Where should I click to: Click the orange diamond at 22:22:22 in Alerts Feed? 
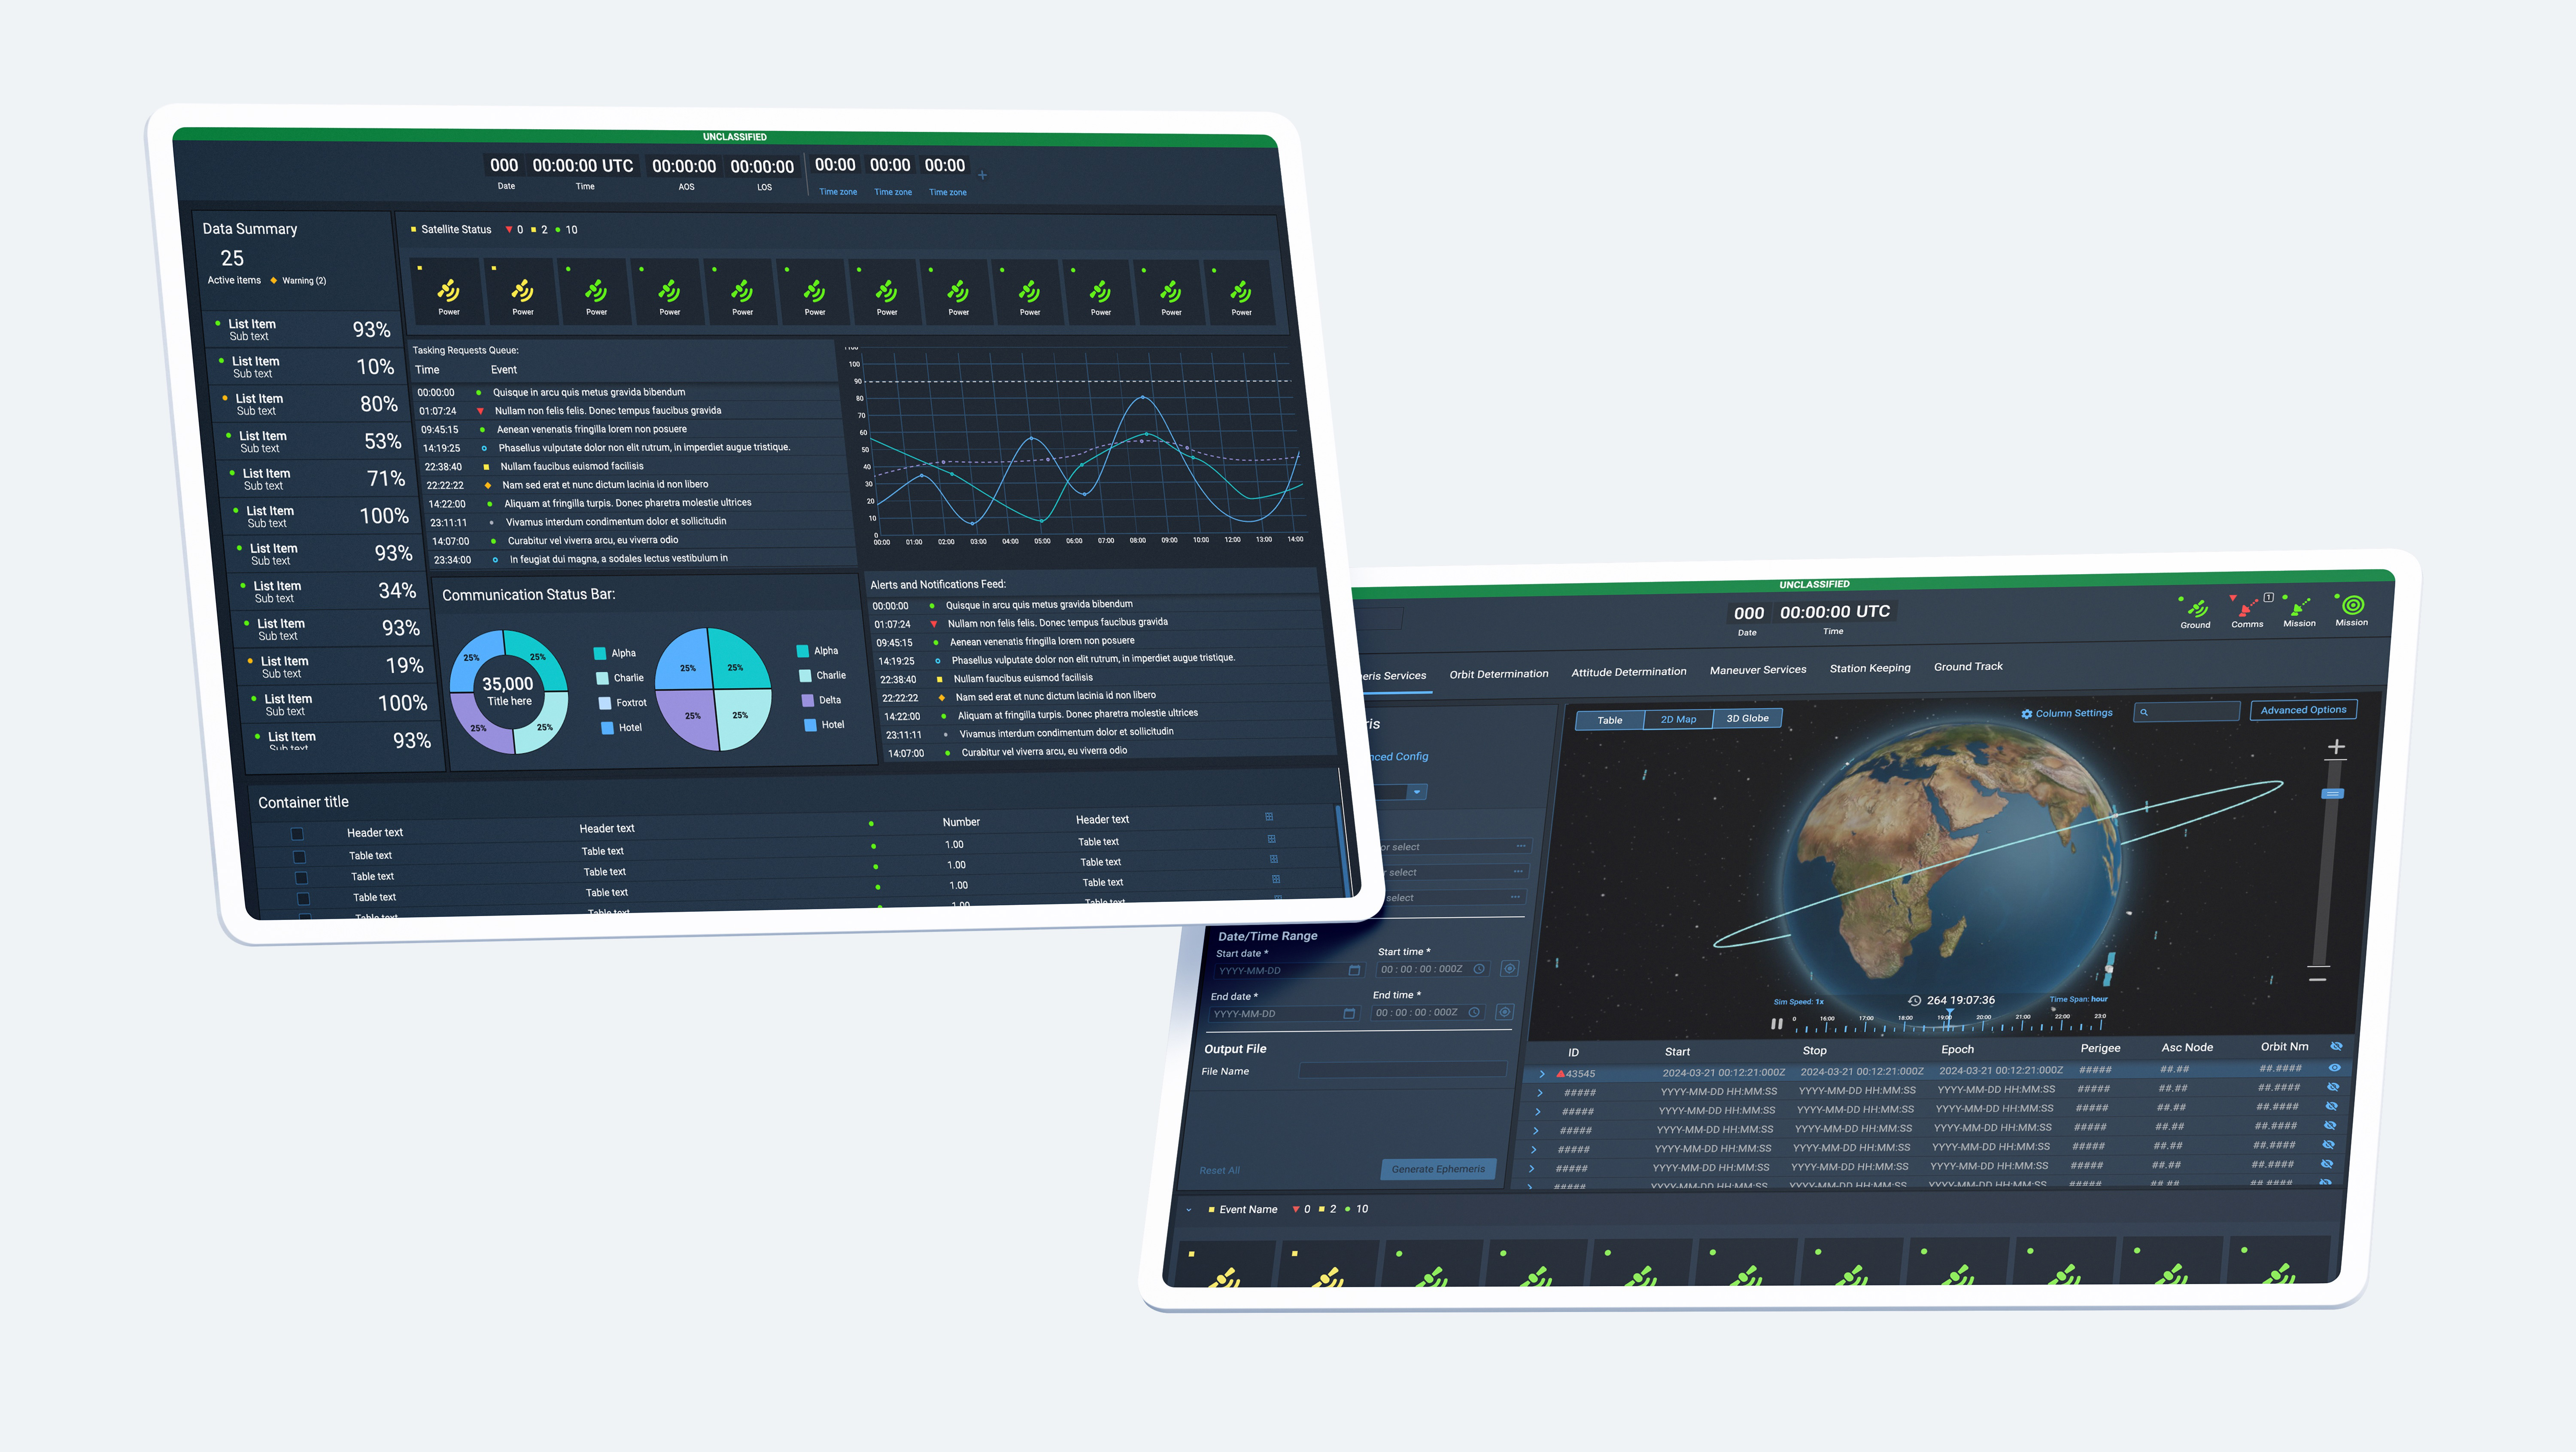[x=941, y=697]
